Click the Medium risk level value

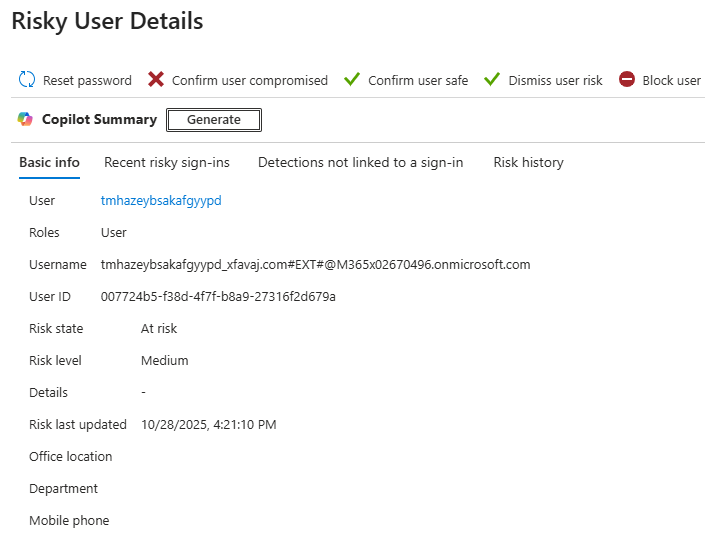coord(164,360)
